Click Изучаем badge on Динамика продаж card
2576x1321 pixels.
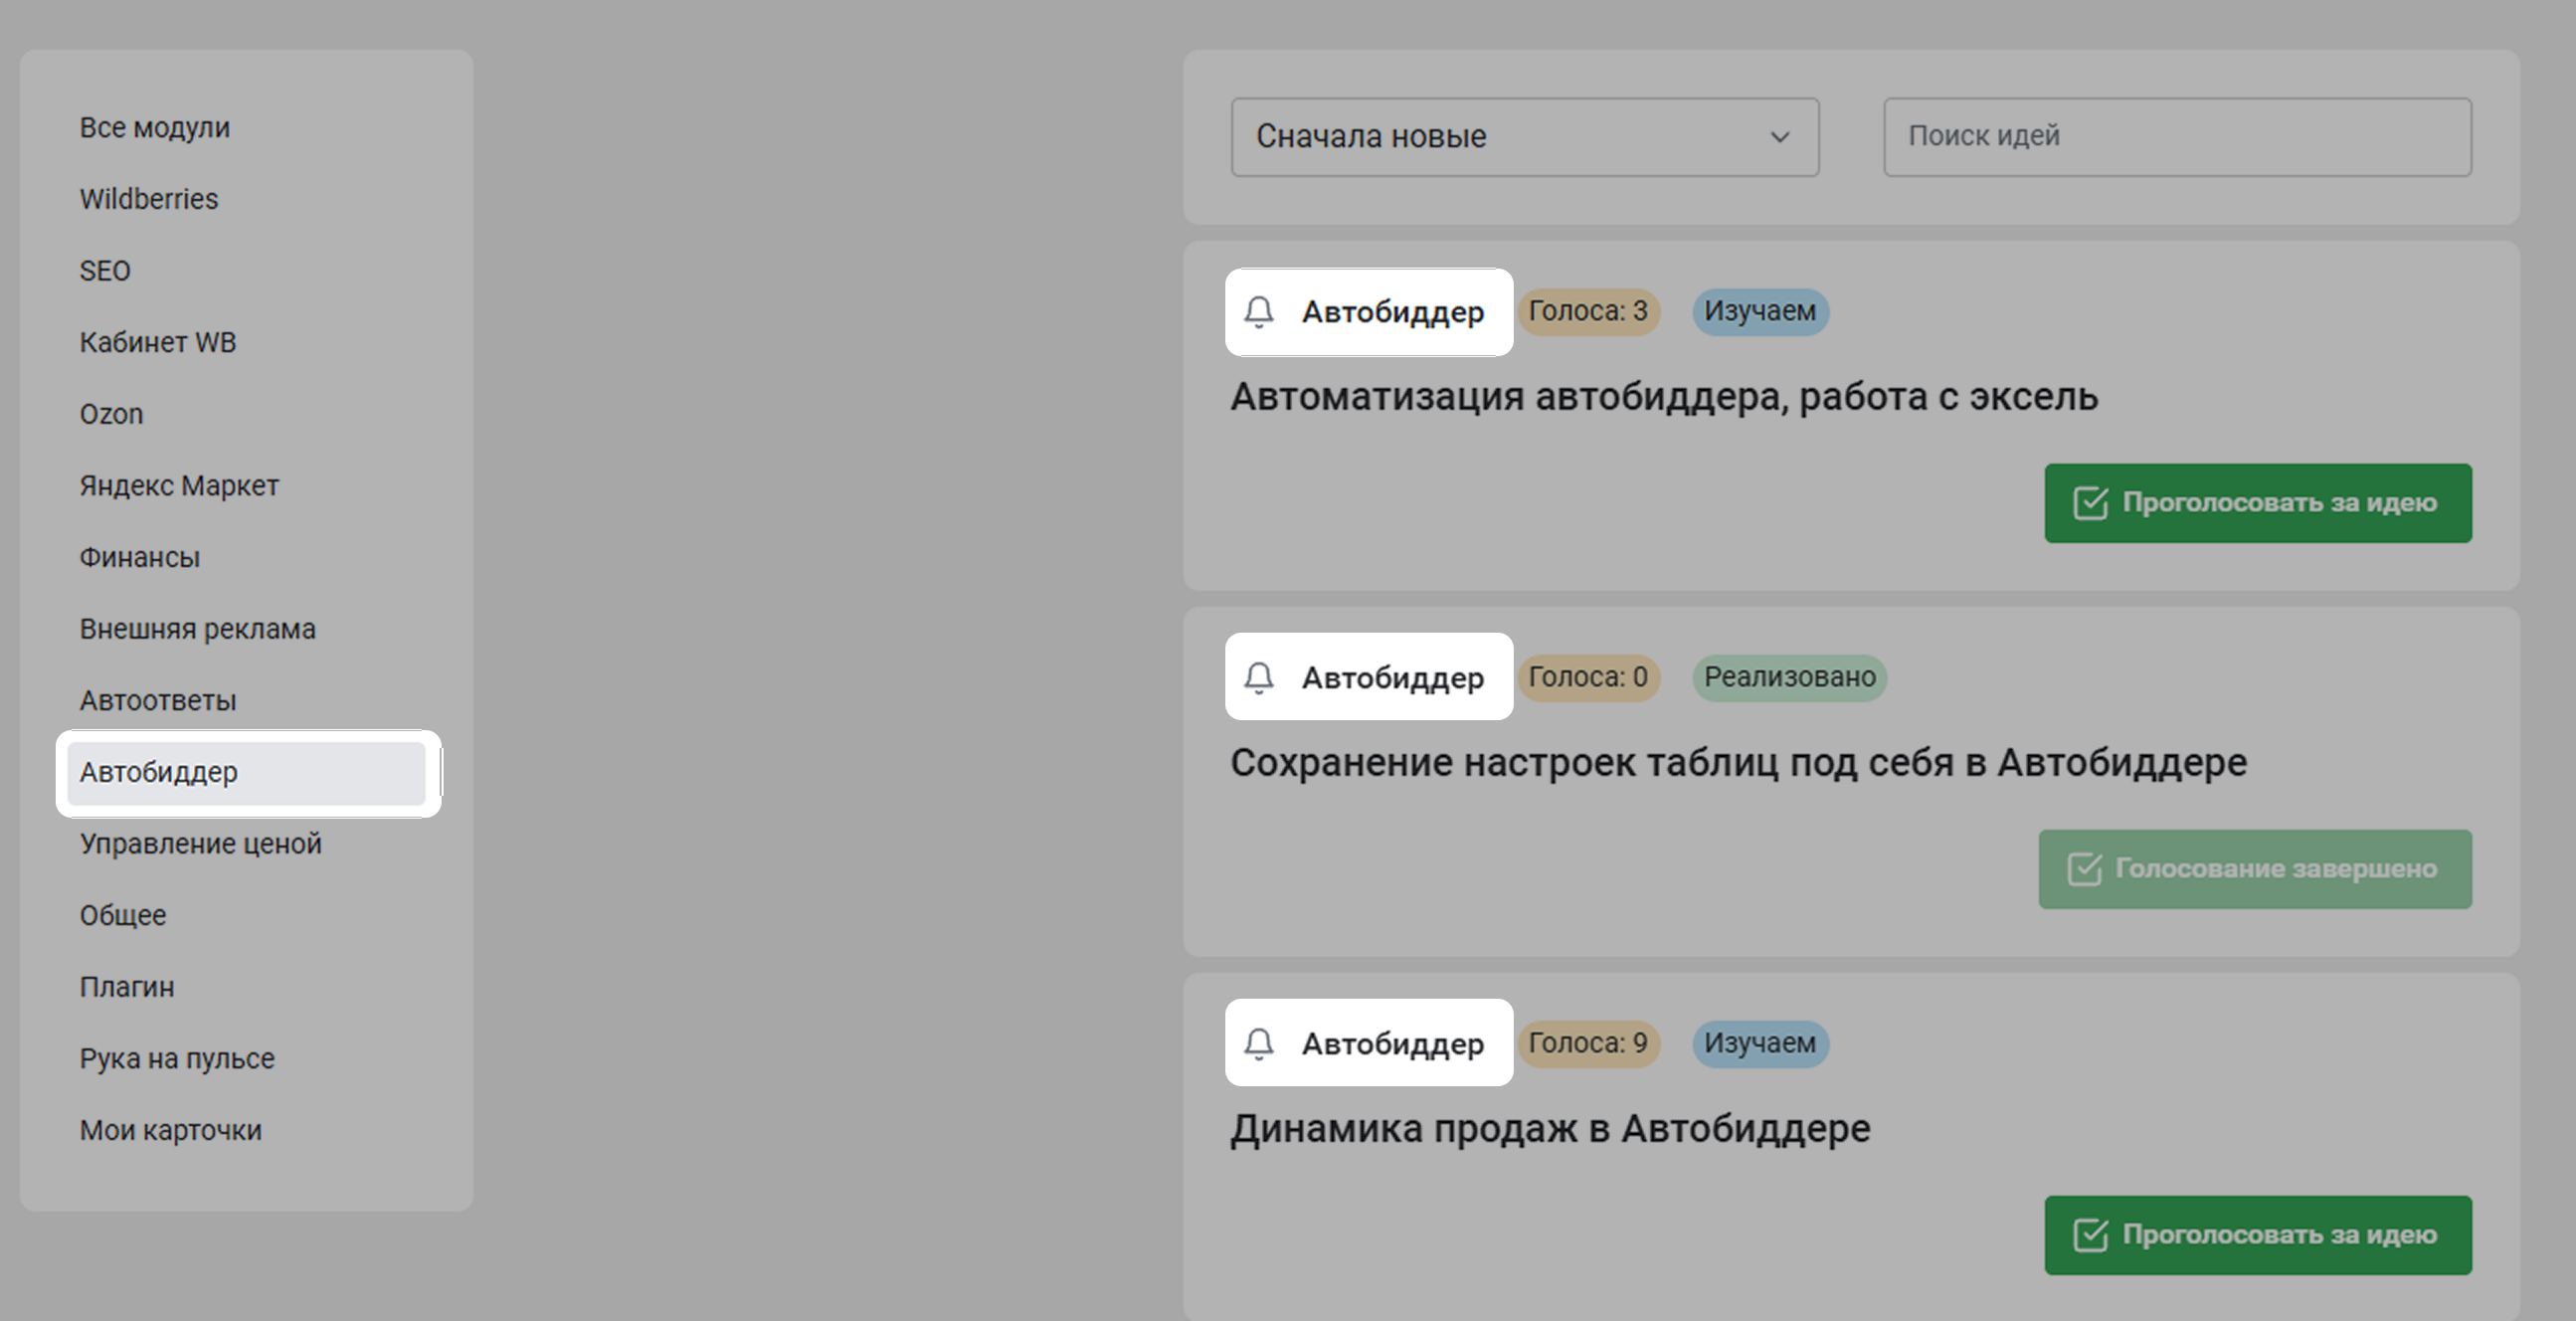(x=1760, y=1044)
